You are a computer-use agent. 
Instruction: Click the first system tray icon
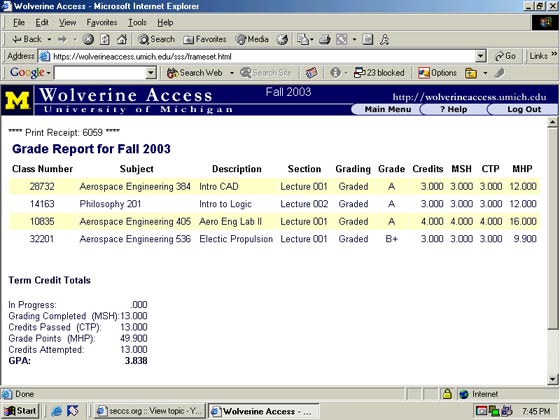[481, 411]
